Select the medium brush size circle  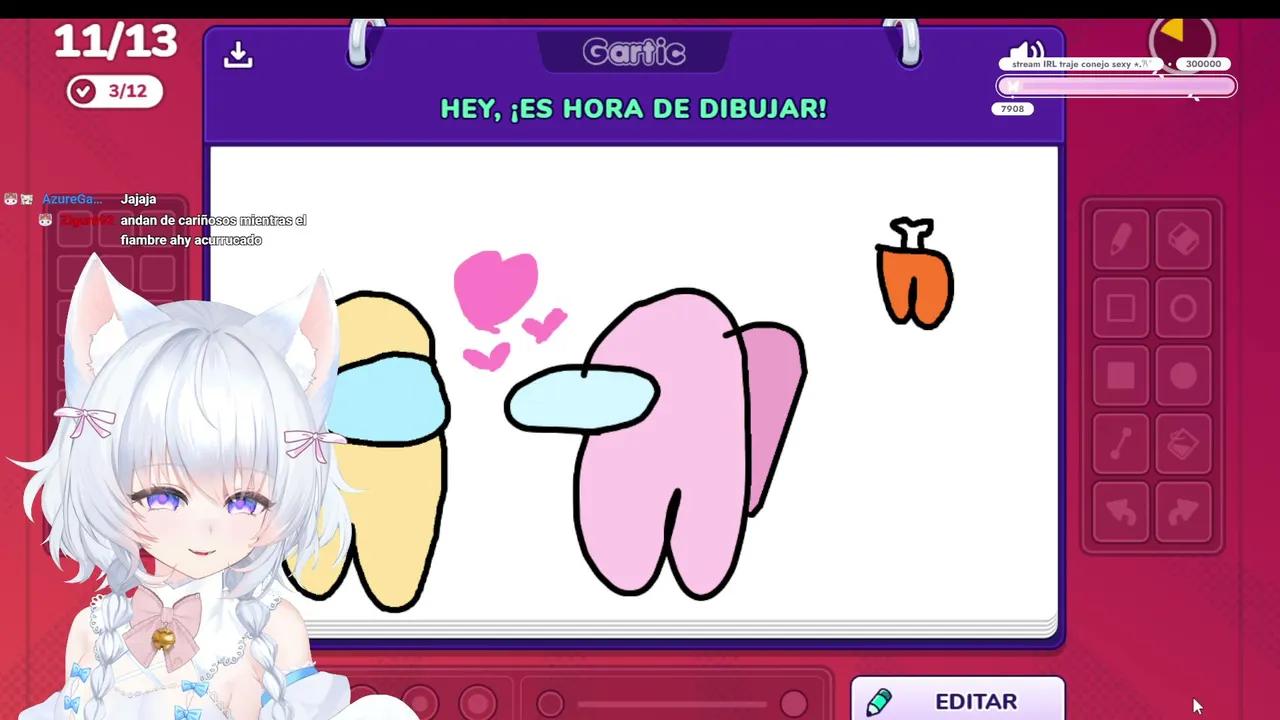(420, 703)
